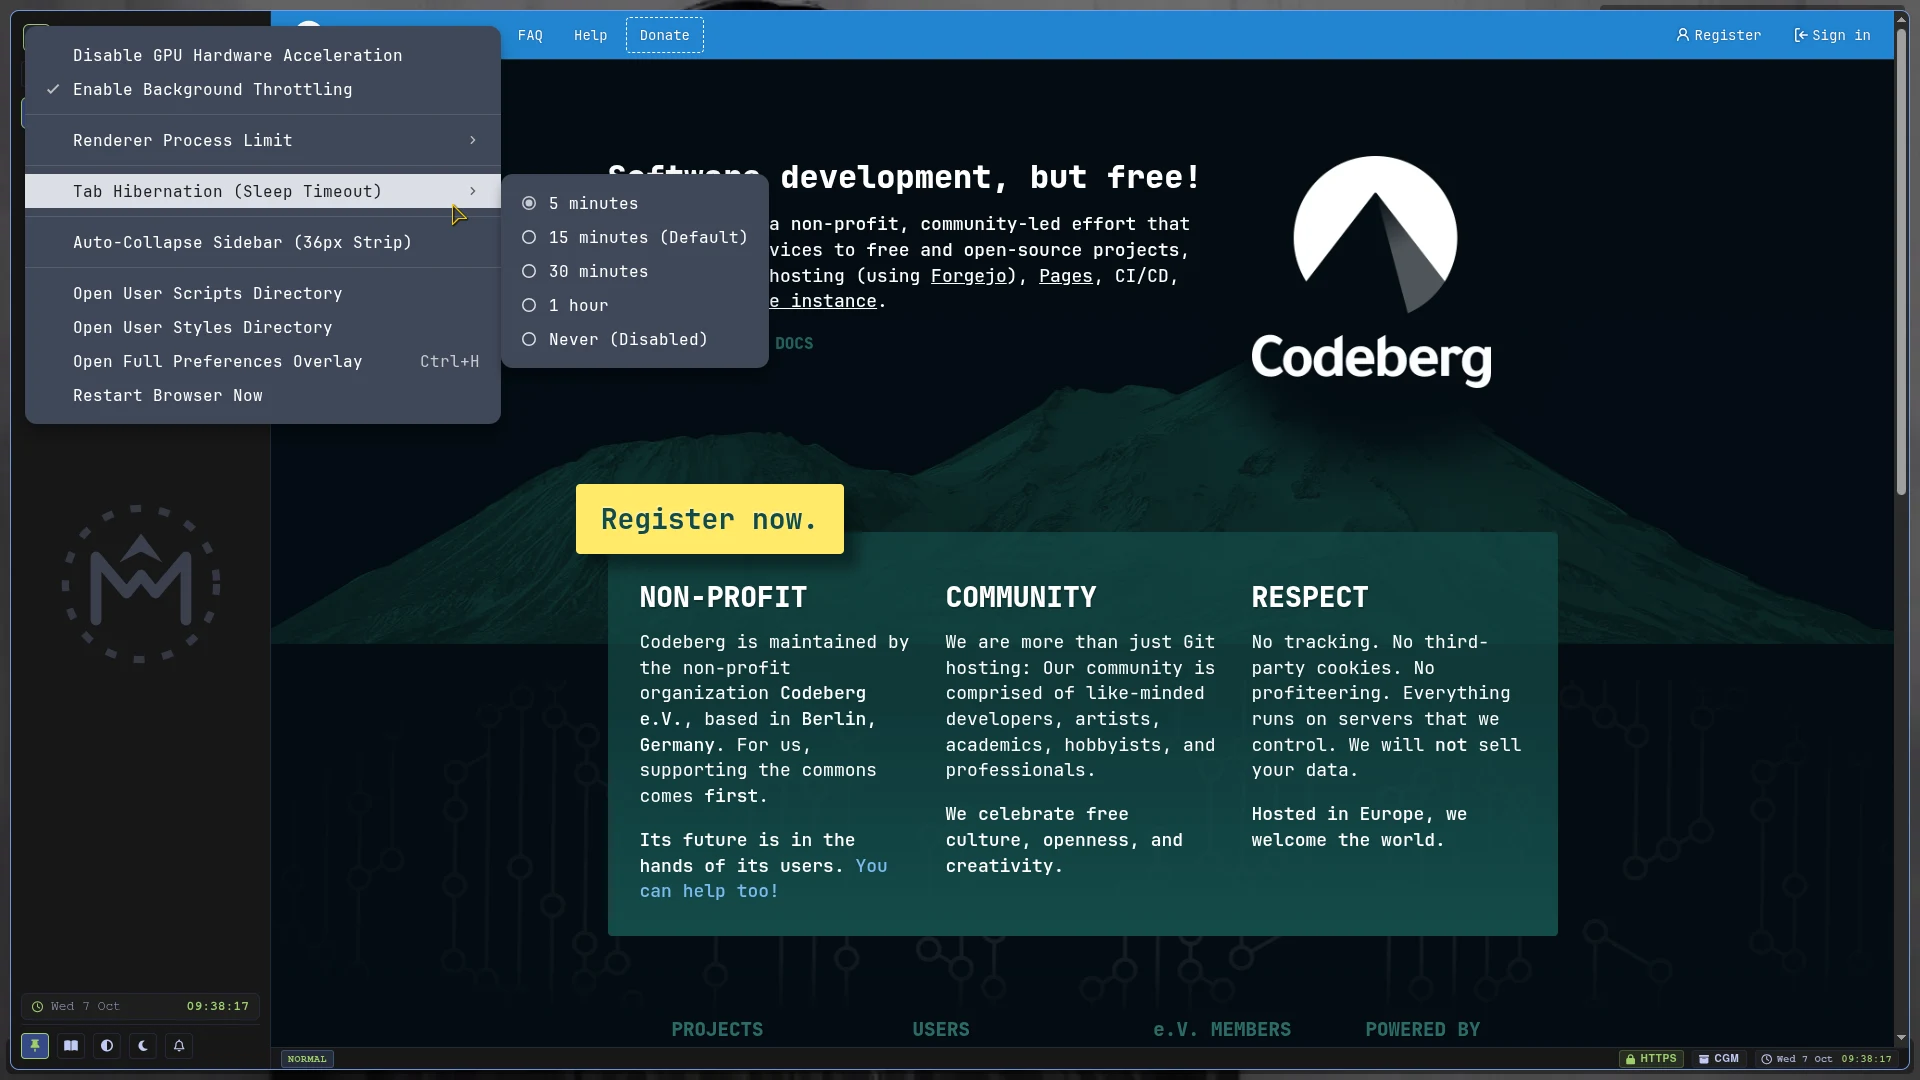Click the vertical page scrollbar thumb

click(x=1901, y=260)
